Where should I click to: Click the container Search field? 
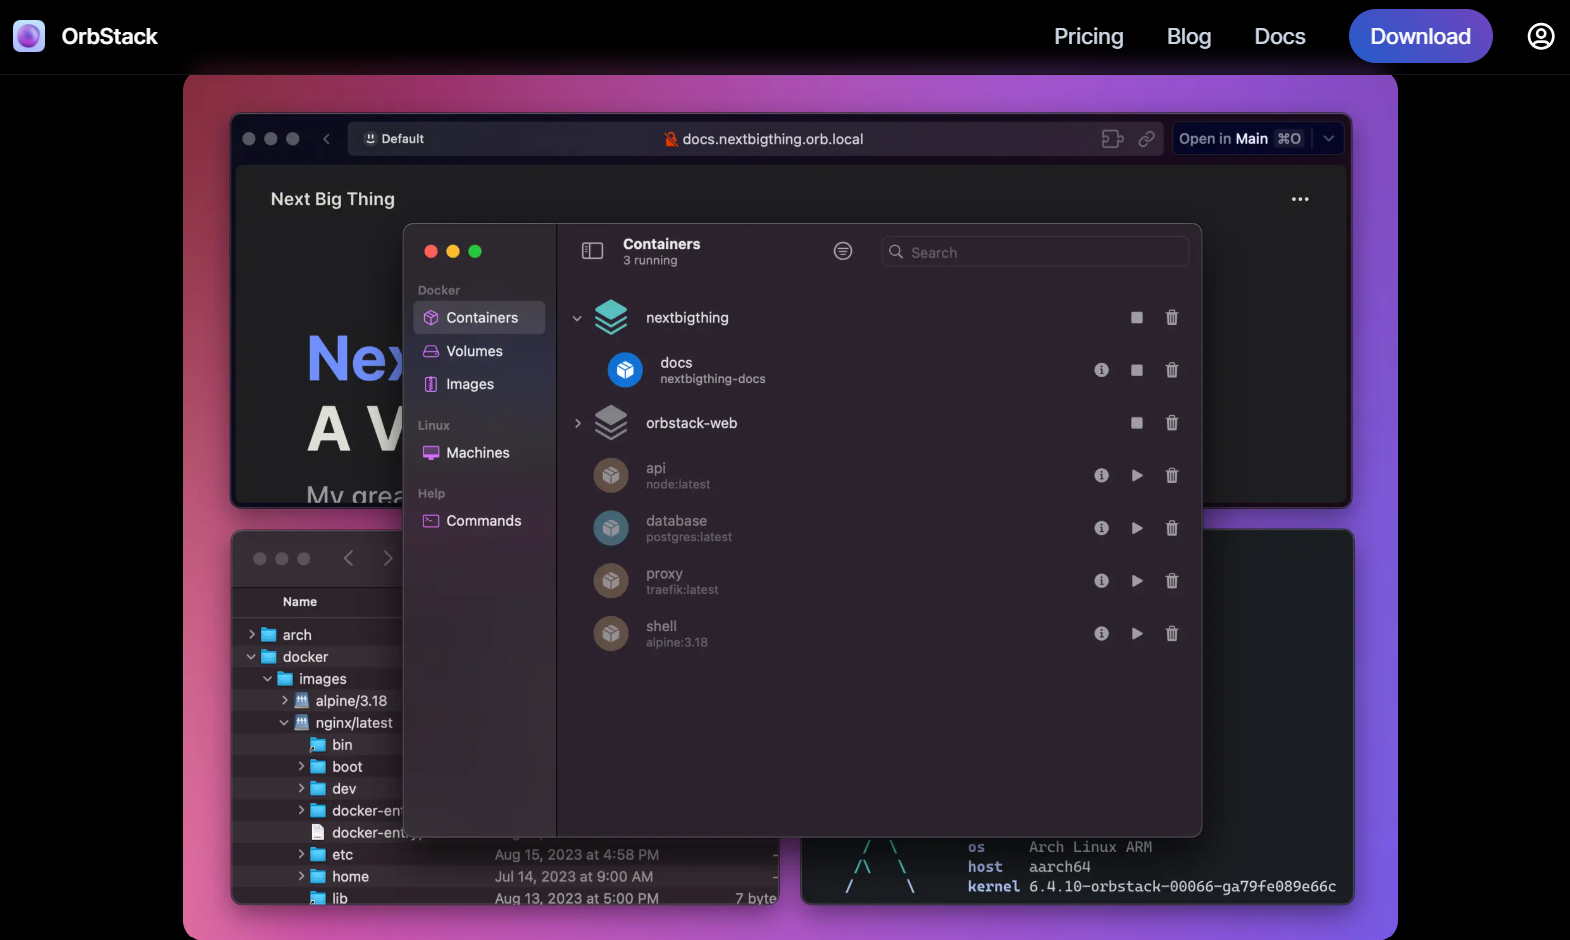[1035, 252]
